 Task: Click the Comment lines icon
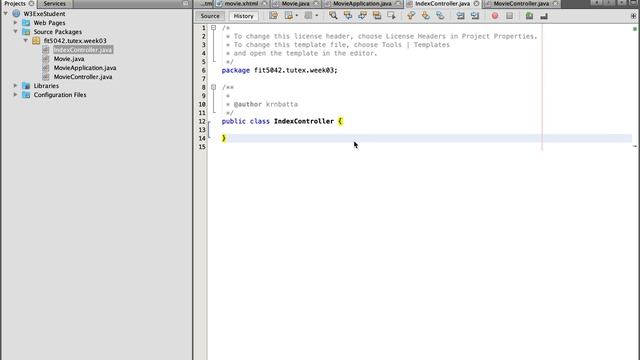point(529,16)
